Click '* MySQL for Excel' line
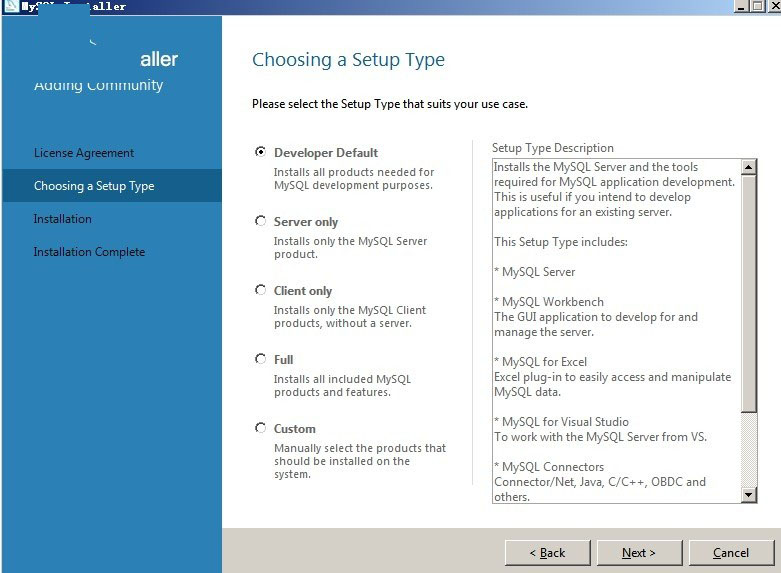 click(x=540, y=361)
